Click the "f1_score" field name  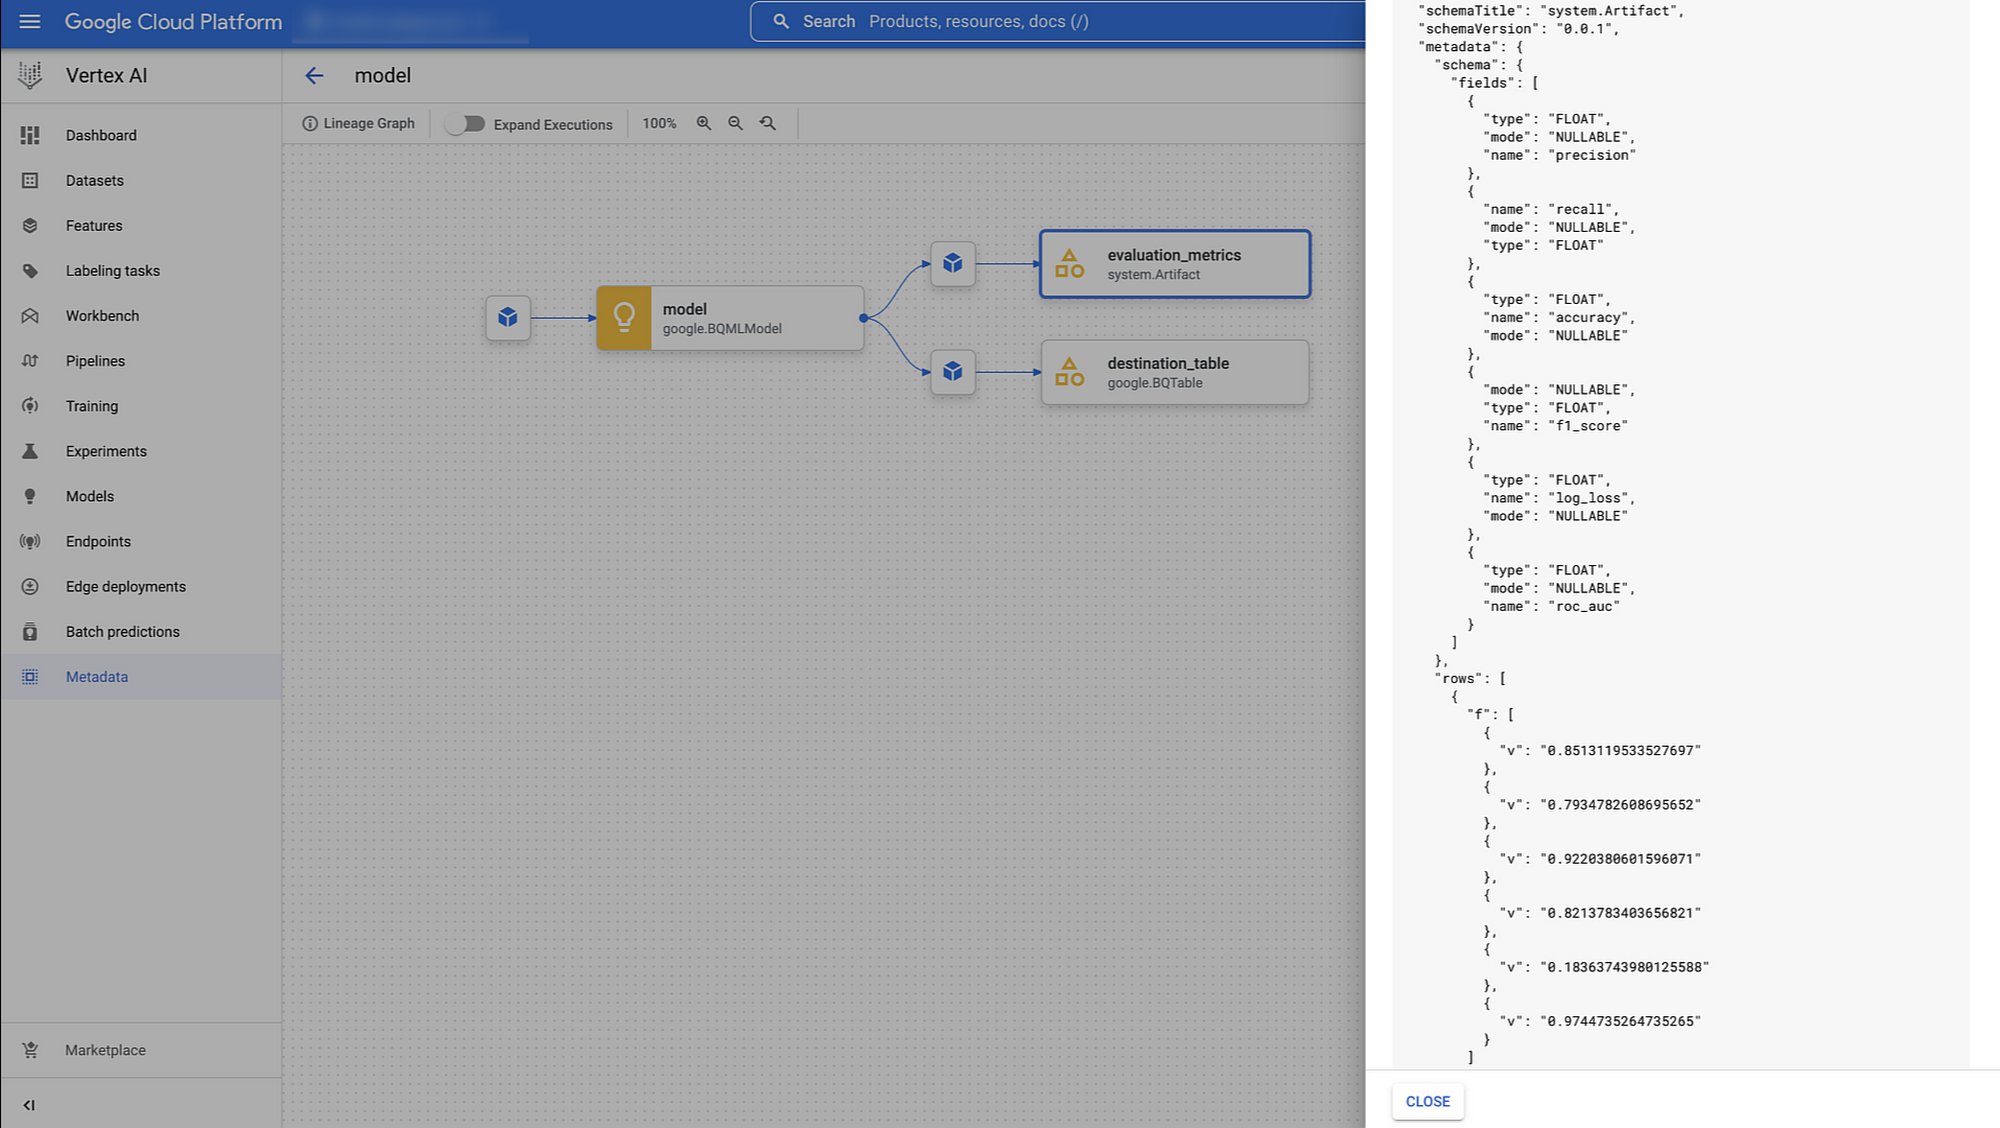click(x=1588, y=426)
